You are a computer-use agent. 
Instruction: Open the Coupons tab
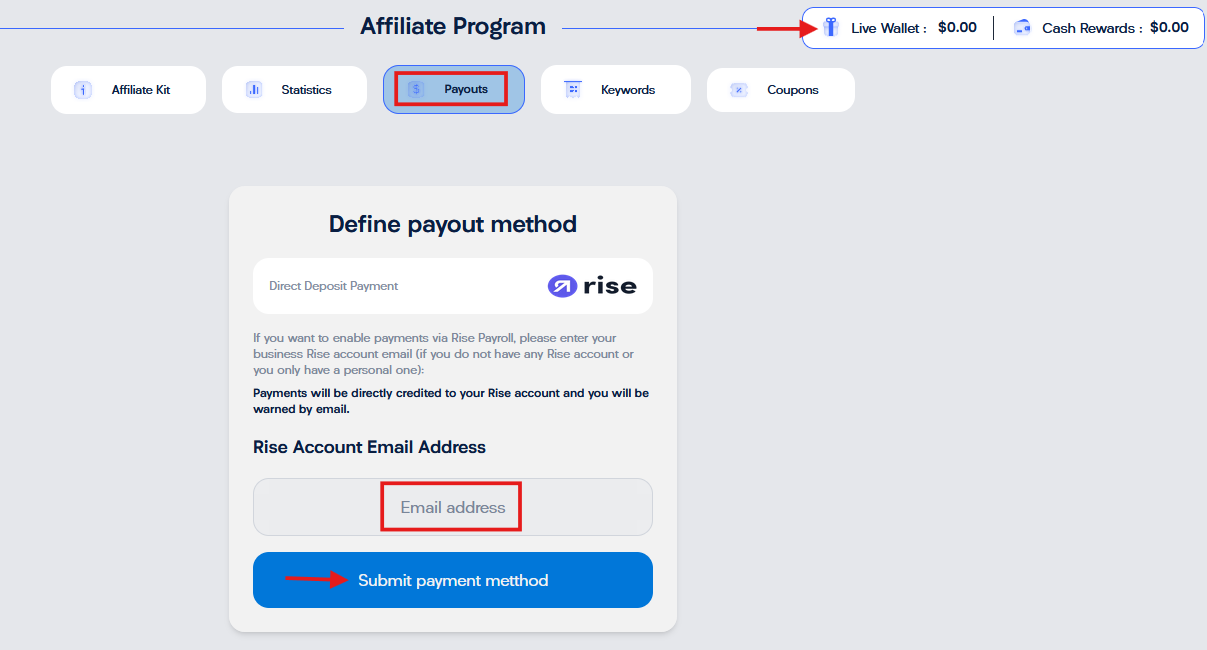click(x=781, y=90)
